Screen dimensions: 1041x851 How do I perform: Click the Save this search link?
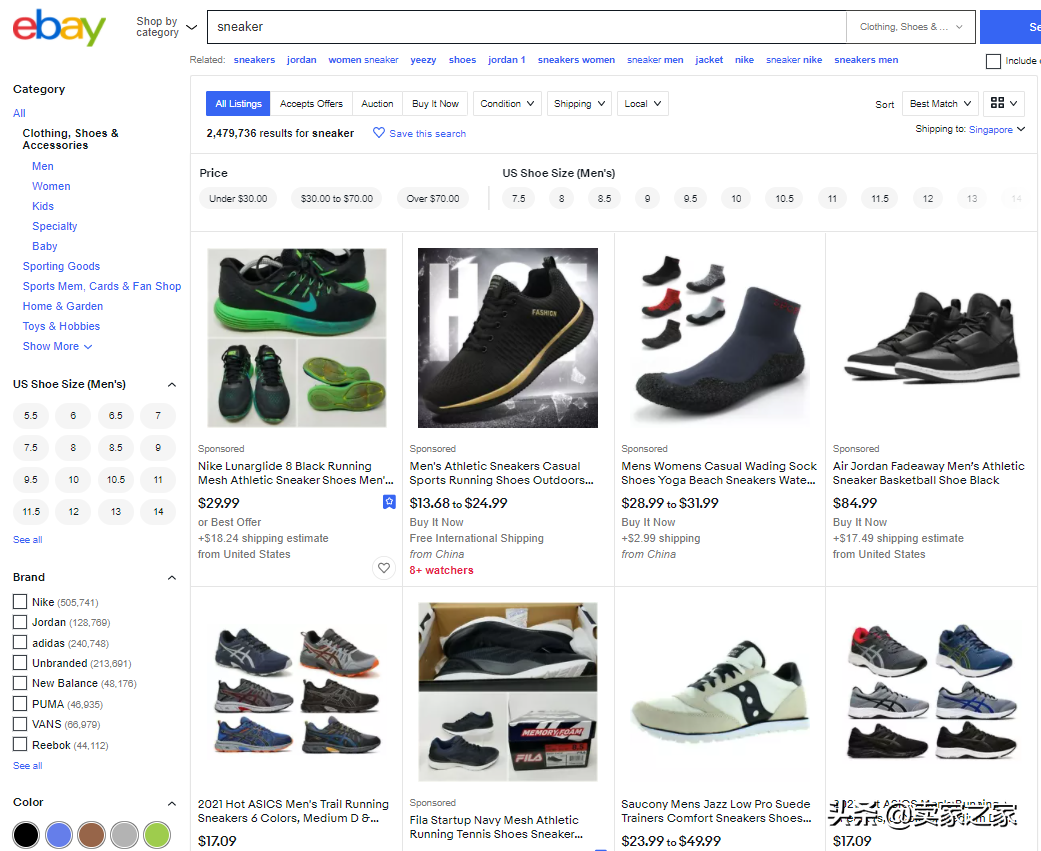coord(428,133)
